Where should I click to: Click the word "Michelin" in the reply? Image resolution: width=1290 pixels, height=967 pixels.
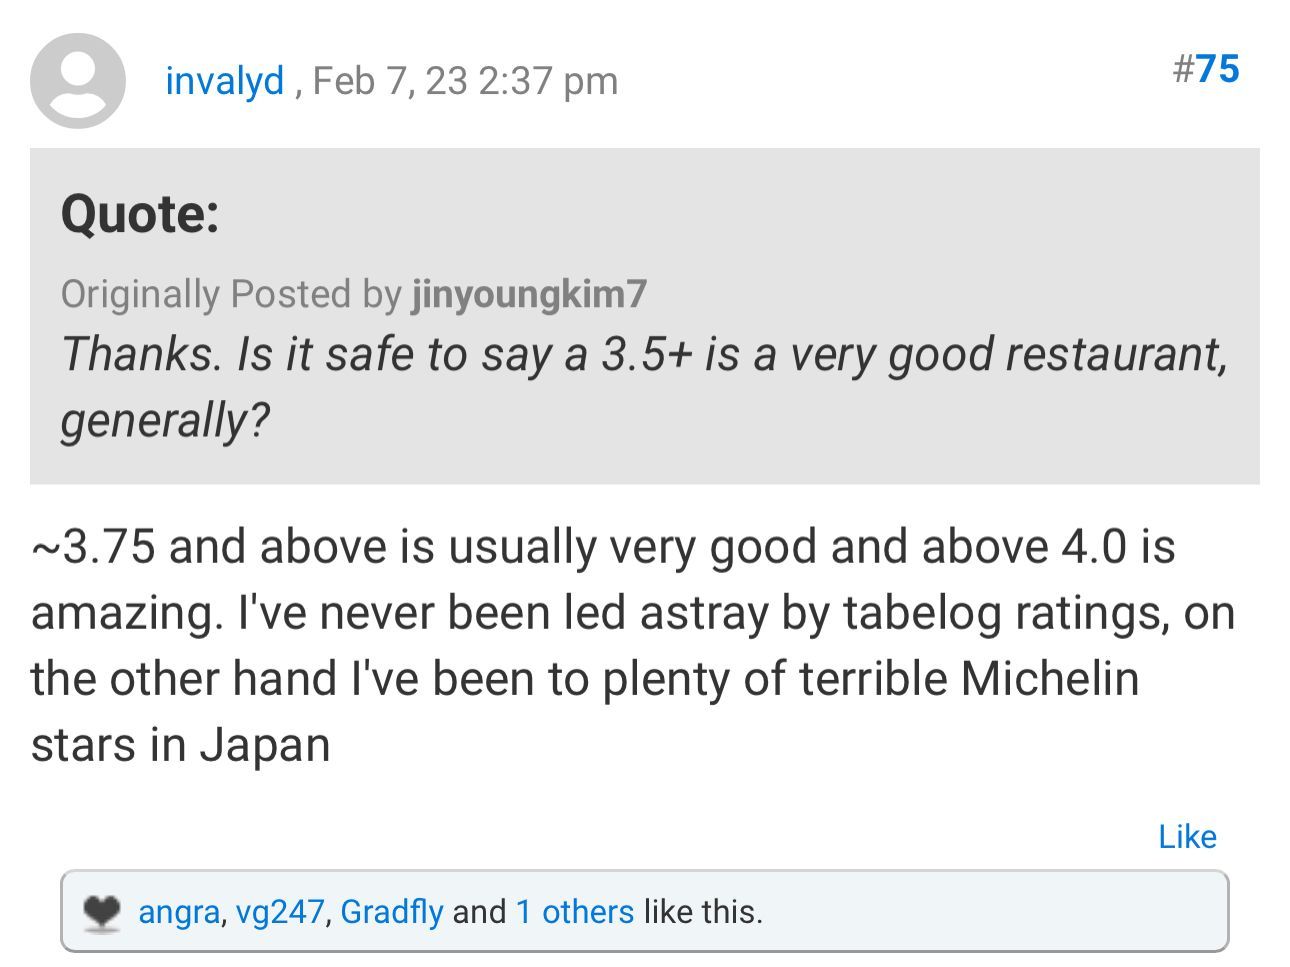[1050, 679]
